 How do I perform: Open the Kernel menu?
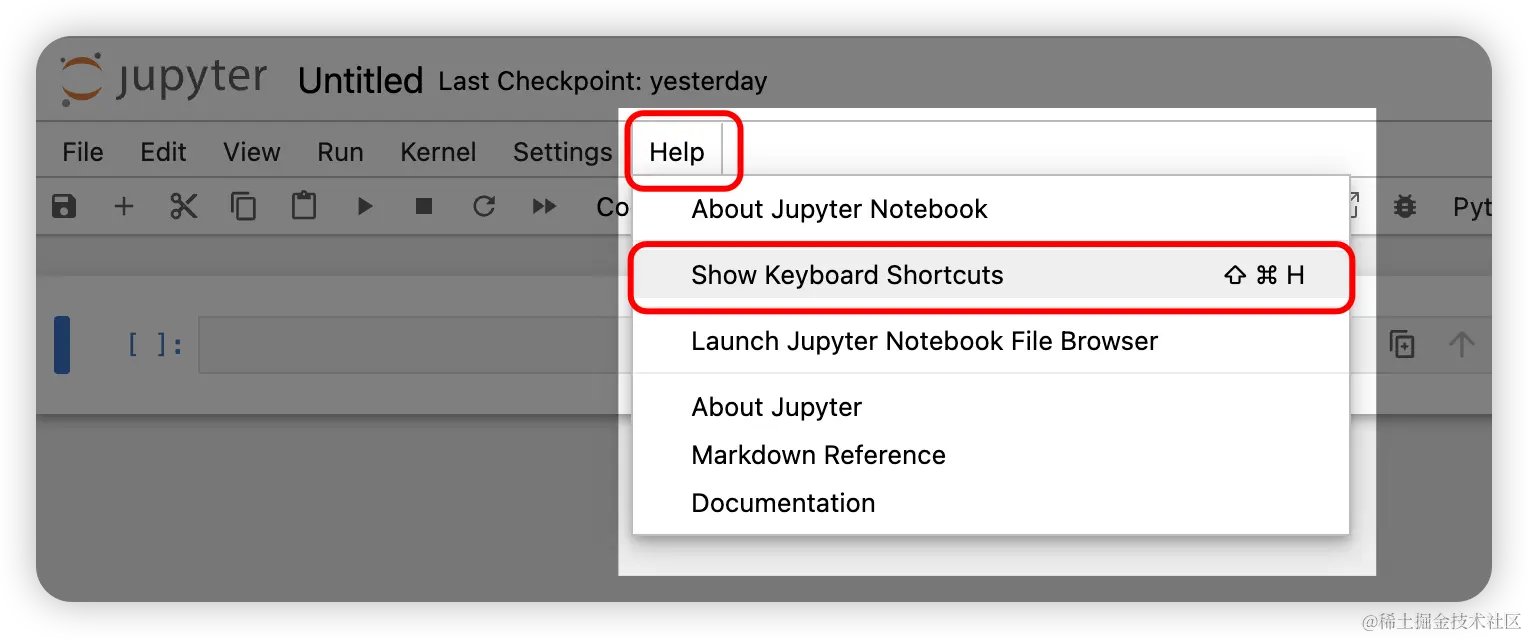(x=438, y=152)
